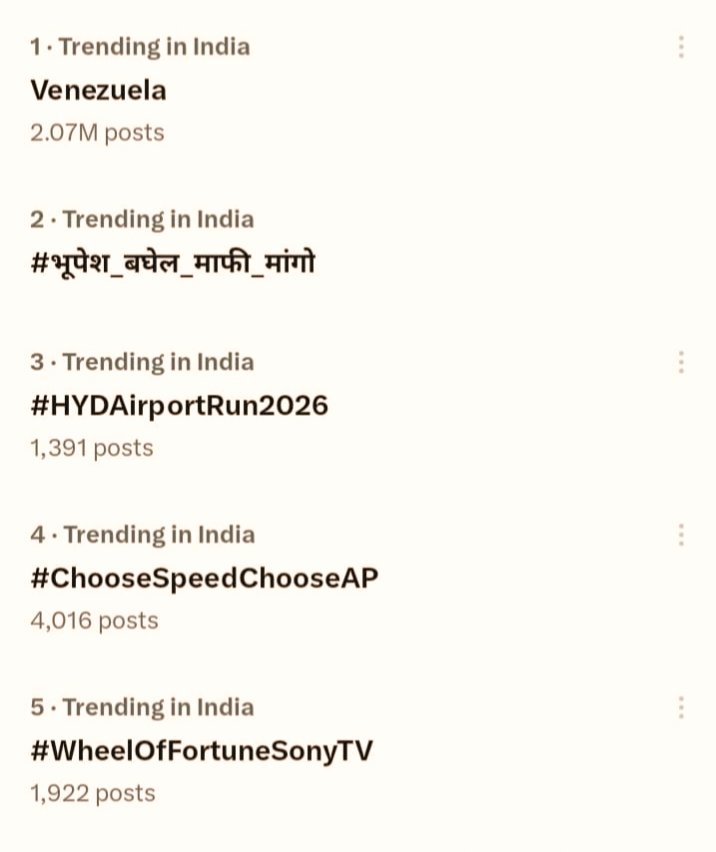716x852 pixels.
Task: Tap 'Trending in India' label above Hindi hashtag
Action: pos(158,220)
